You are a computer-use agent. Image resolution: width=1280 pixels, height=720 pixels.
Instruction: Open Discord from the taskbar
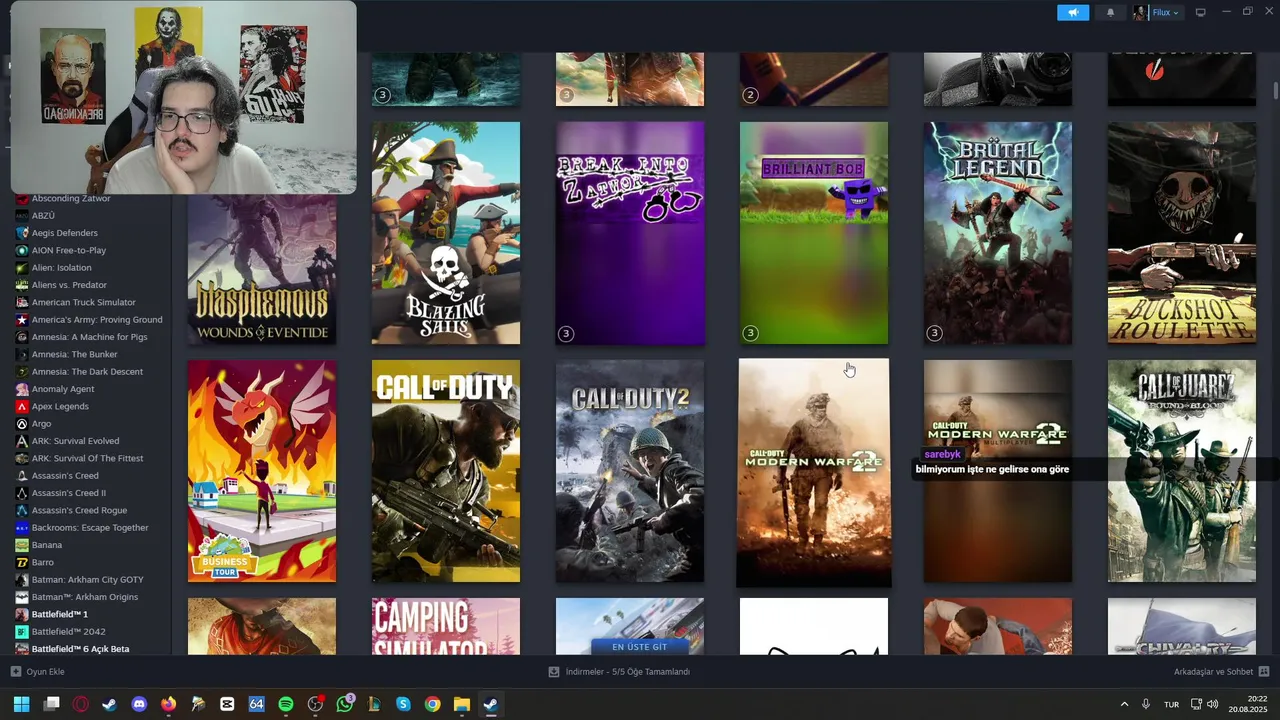pos(139,704)
